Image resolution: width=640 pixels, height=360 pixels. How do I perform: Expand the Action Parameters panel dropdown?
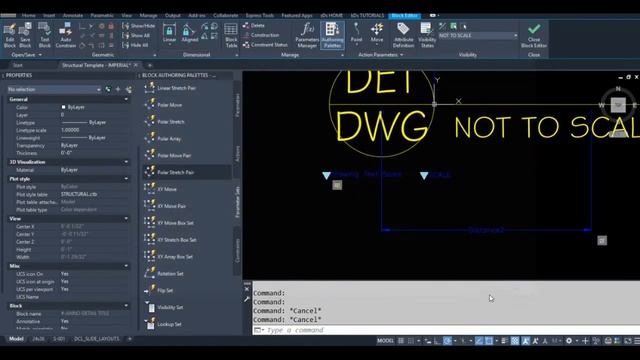380,55
